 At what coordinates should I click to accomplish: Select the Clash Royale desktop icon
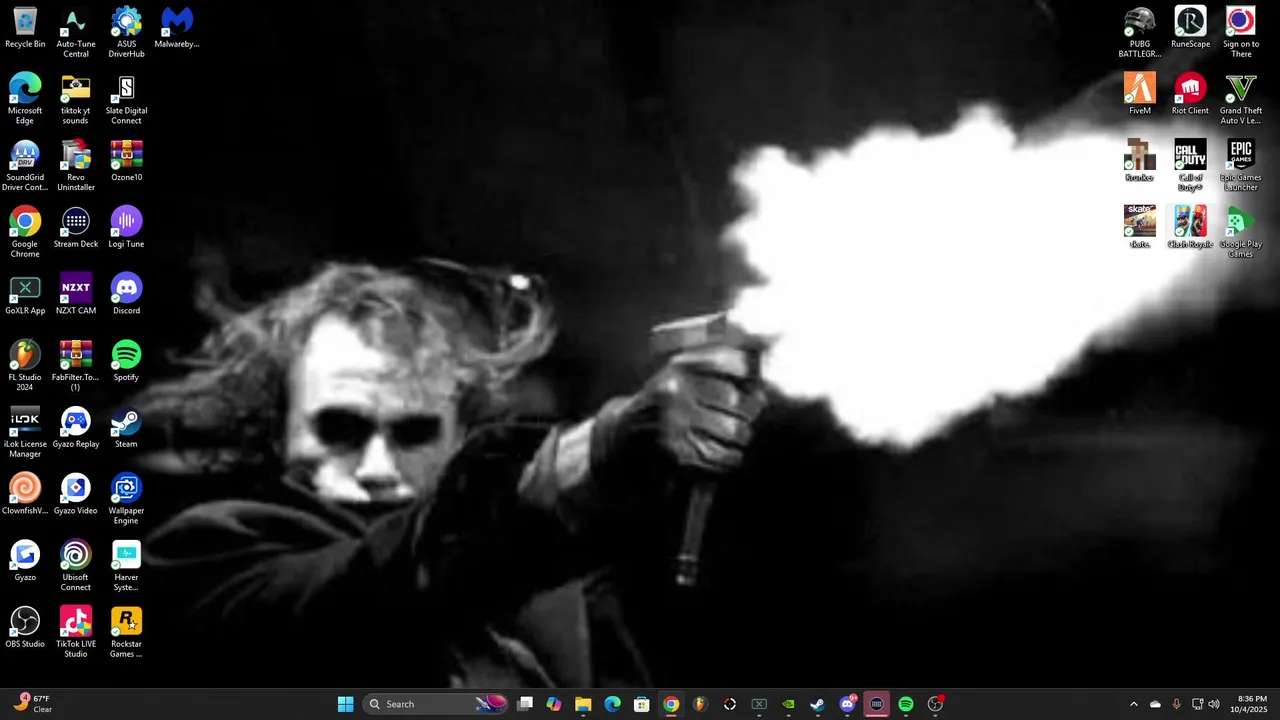point(1190,228)
